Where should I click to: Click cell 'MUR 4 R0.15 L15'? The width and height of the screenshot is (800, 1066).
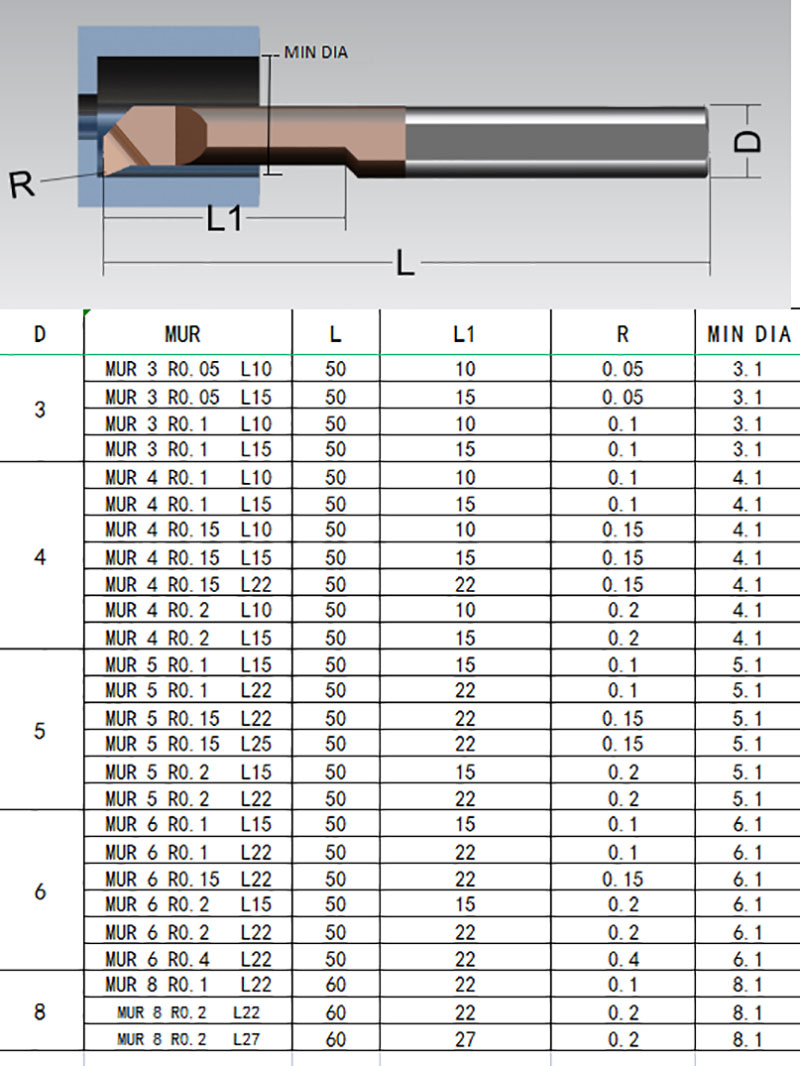point(188,557)
